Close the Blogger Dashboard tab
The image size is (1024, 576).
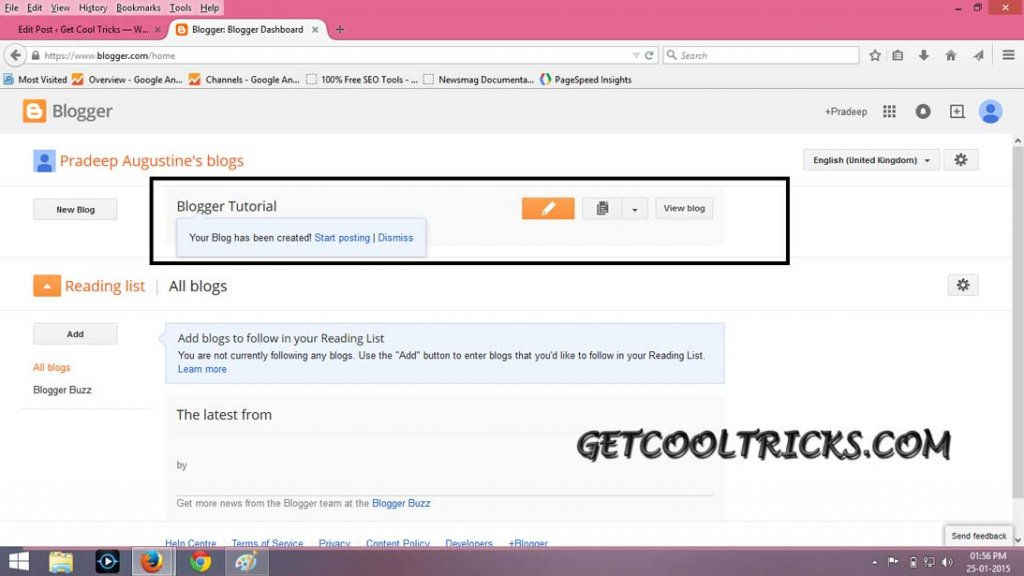coord(315,29)
